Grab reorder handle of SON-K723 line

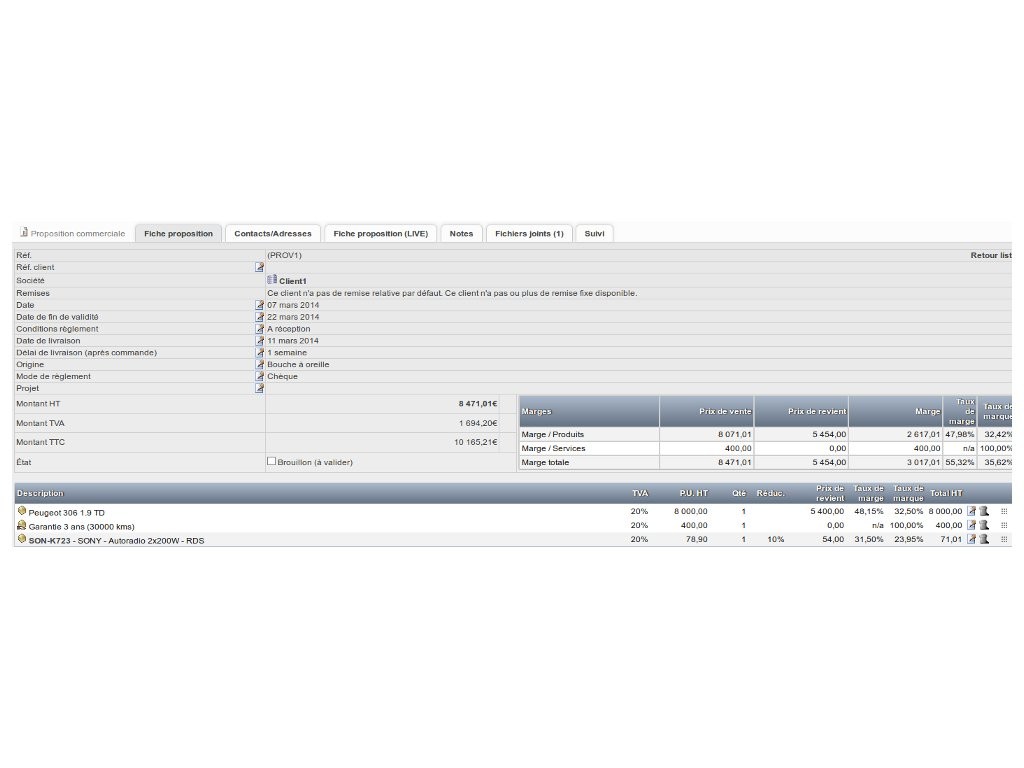(1004, 539)
